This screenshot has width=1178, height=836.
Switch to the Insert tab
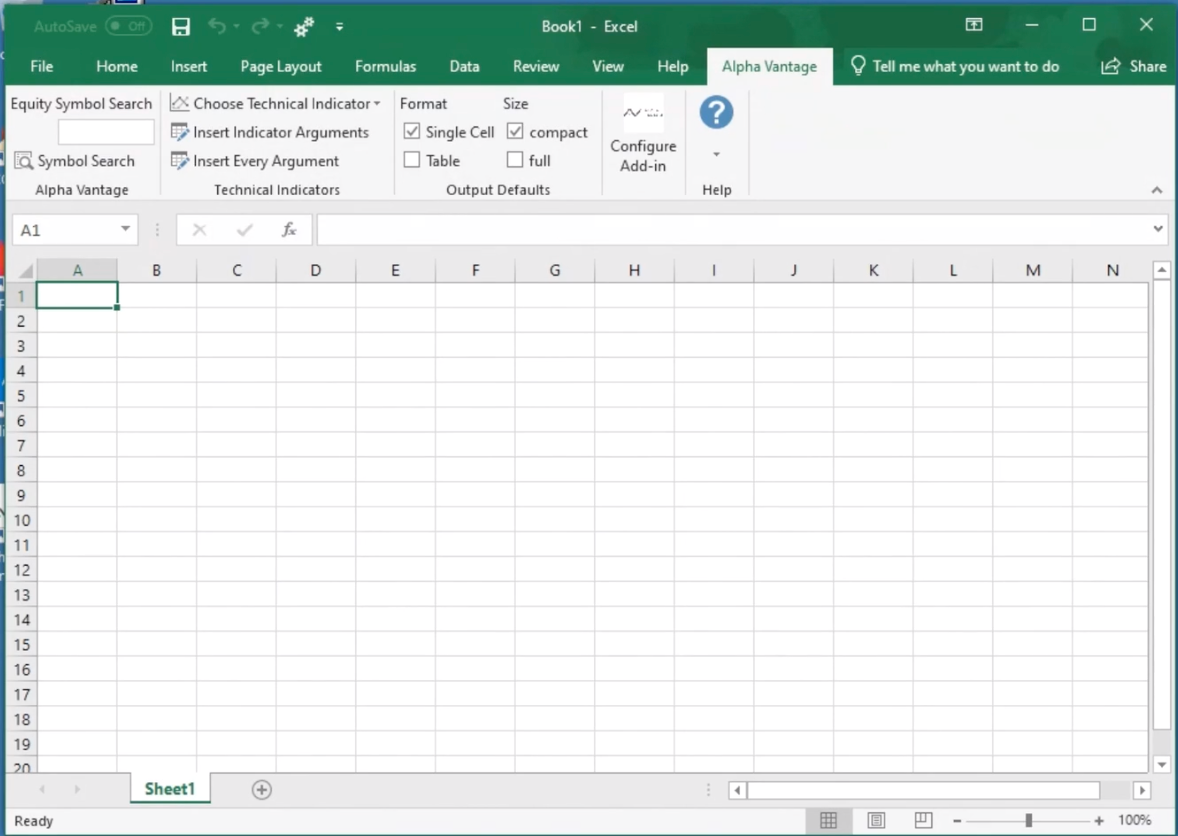[x=189, y=66]
